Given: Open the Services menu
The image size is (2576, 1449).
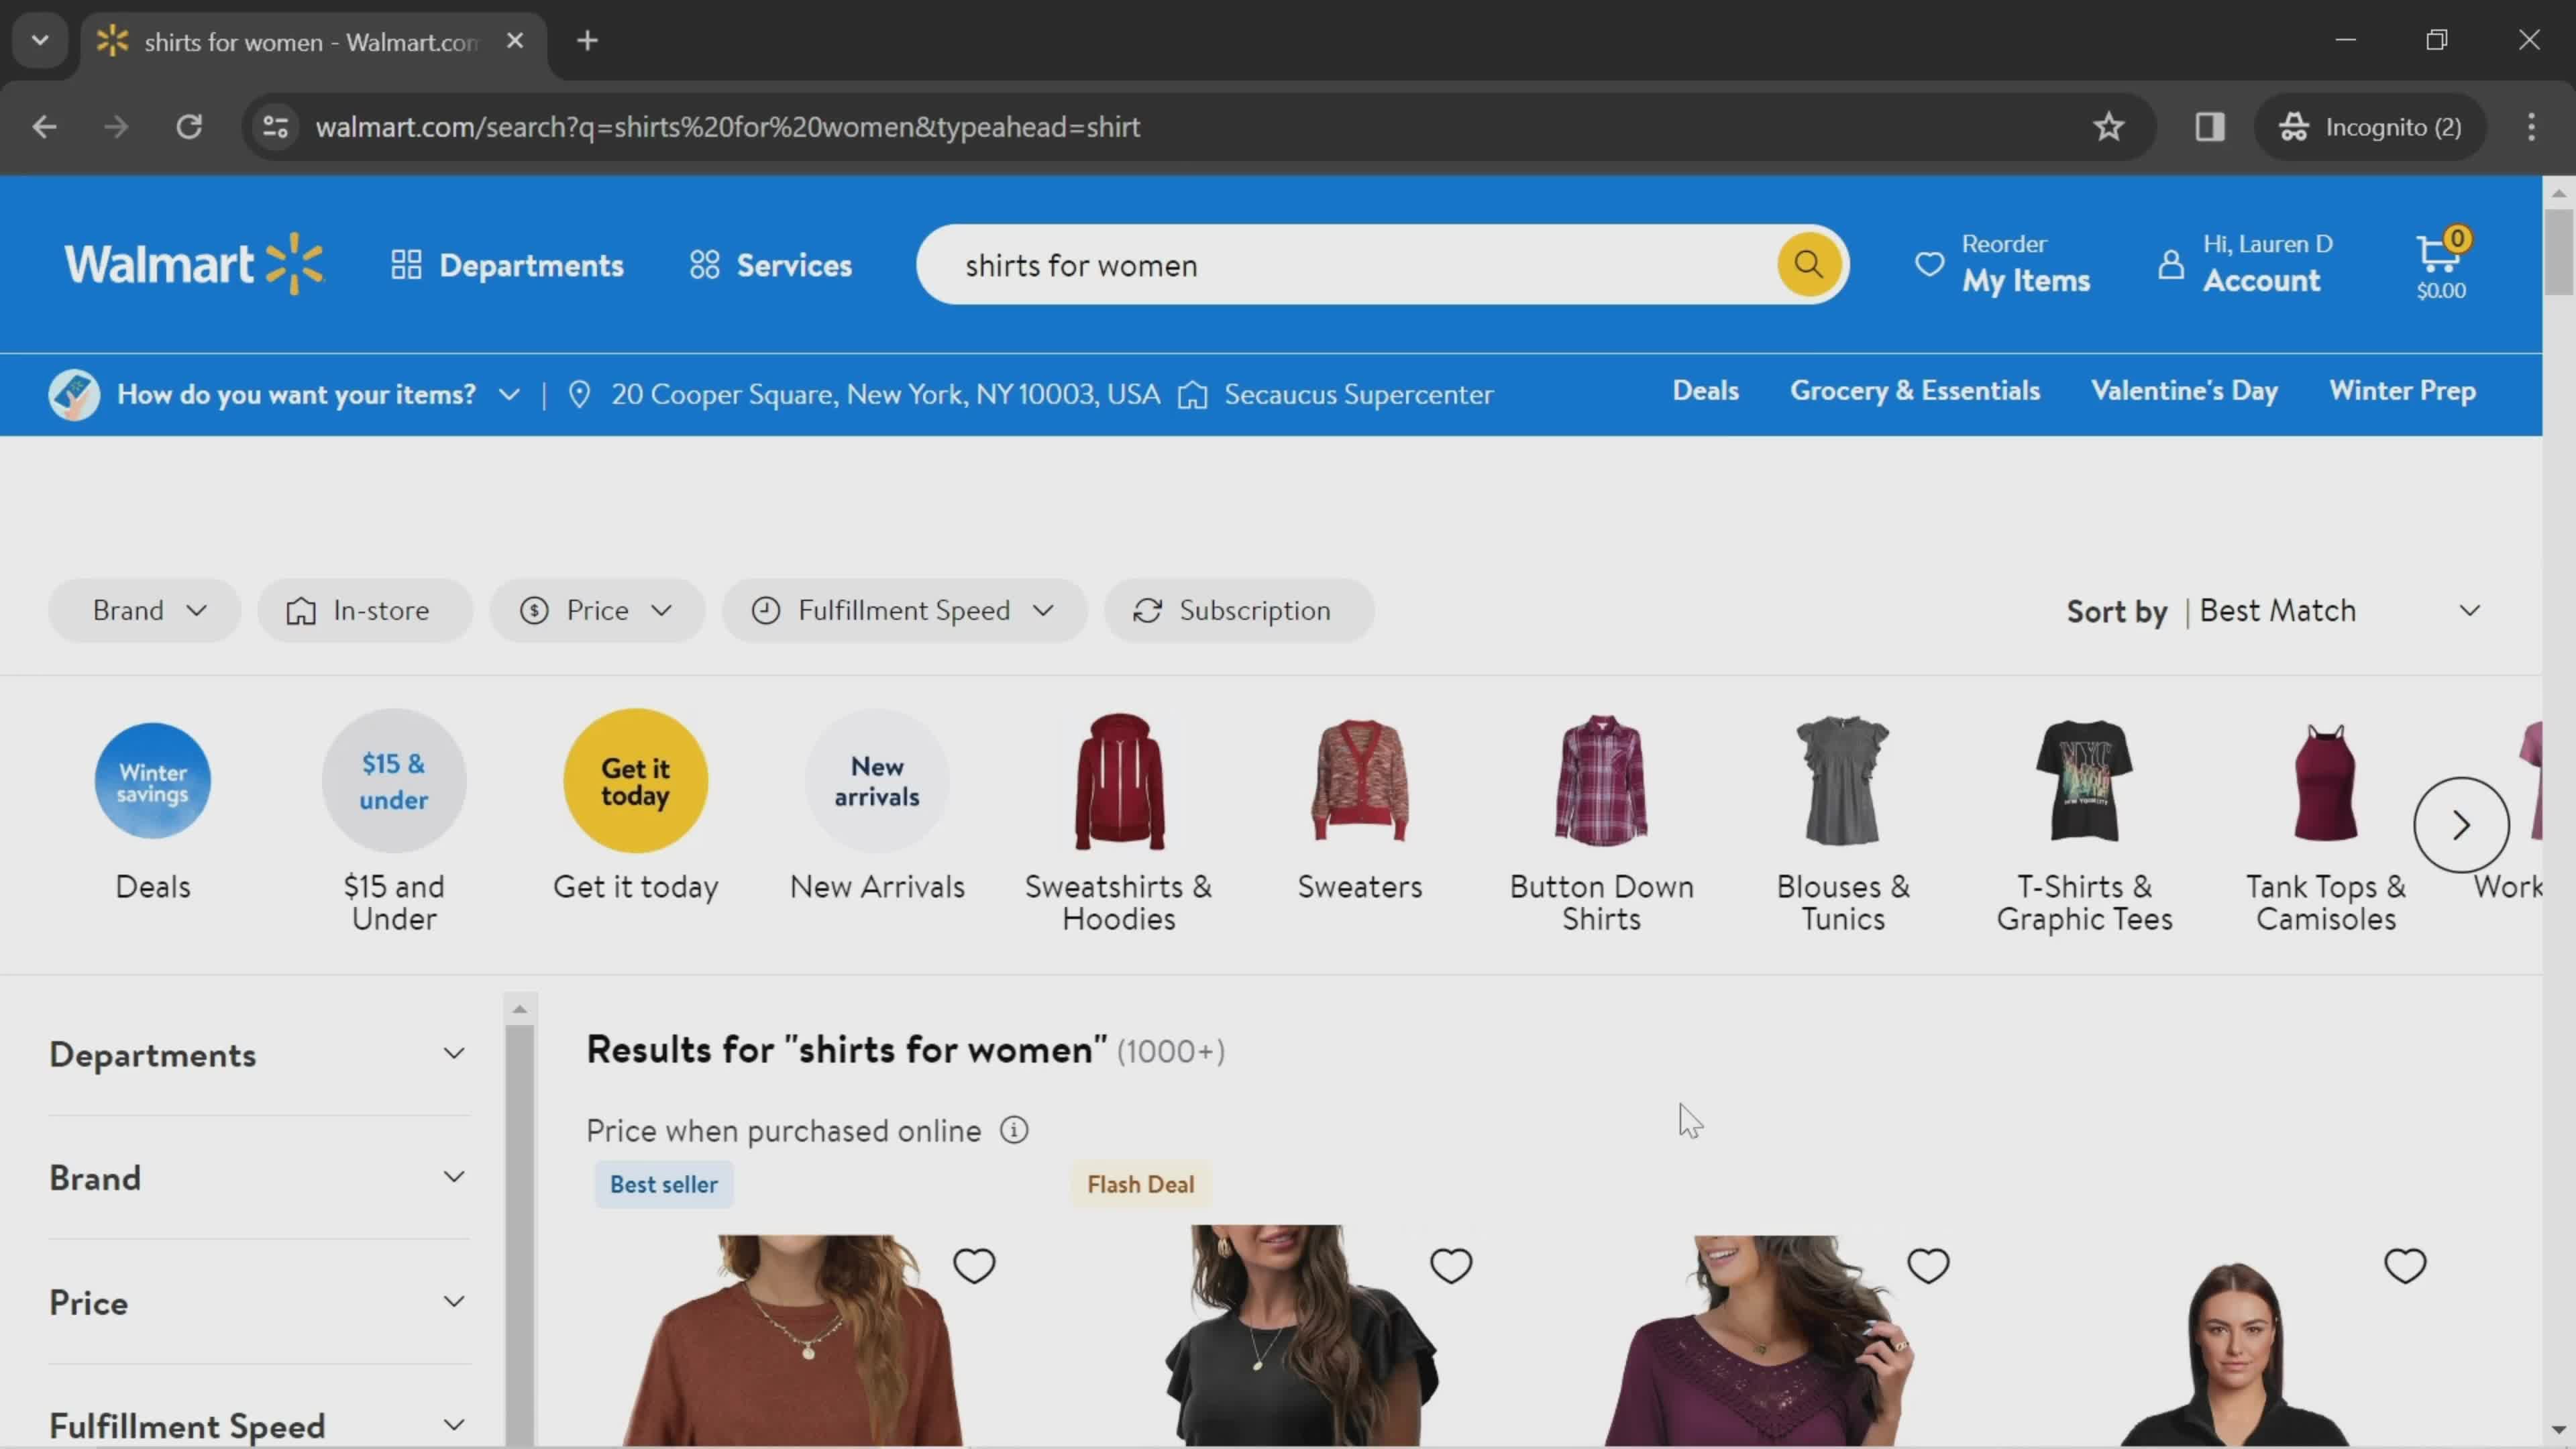Looking at the screenshot, I should coord(770,265).
